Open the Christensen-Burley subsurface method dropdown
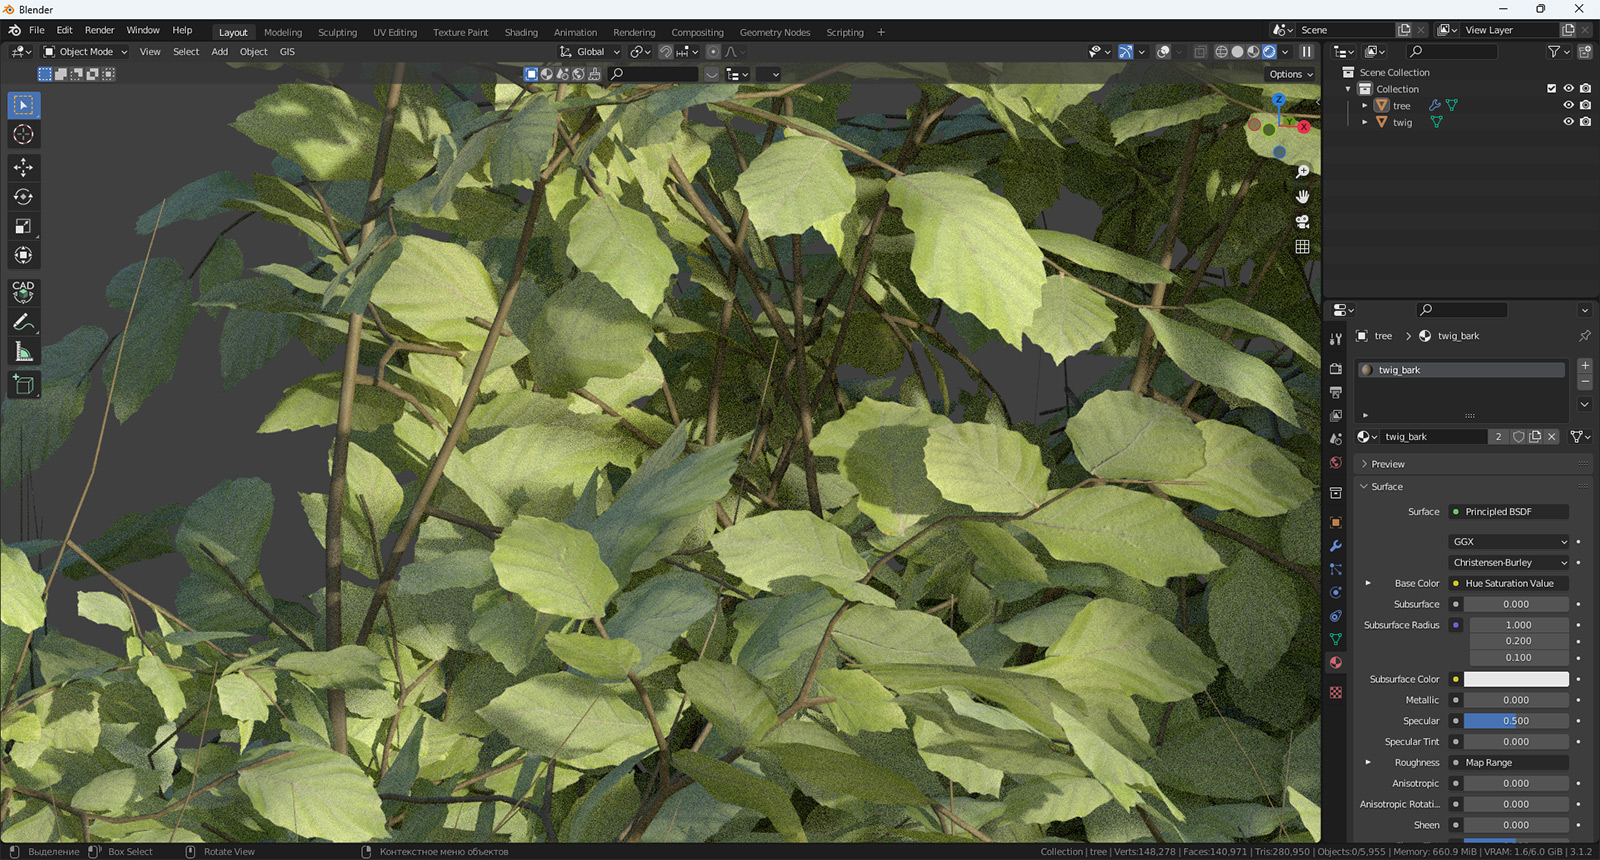 (1509, 563)
